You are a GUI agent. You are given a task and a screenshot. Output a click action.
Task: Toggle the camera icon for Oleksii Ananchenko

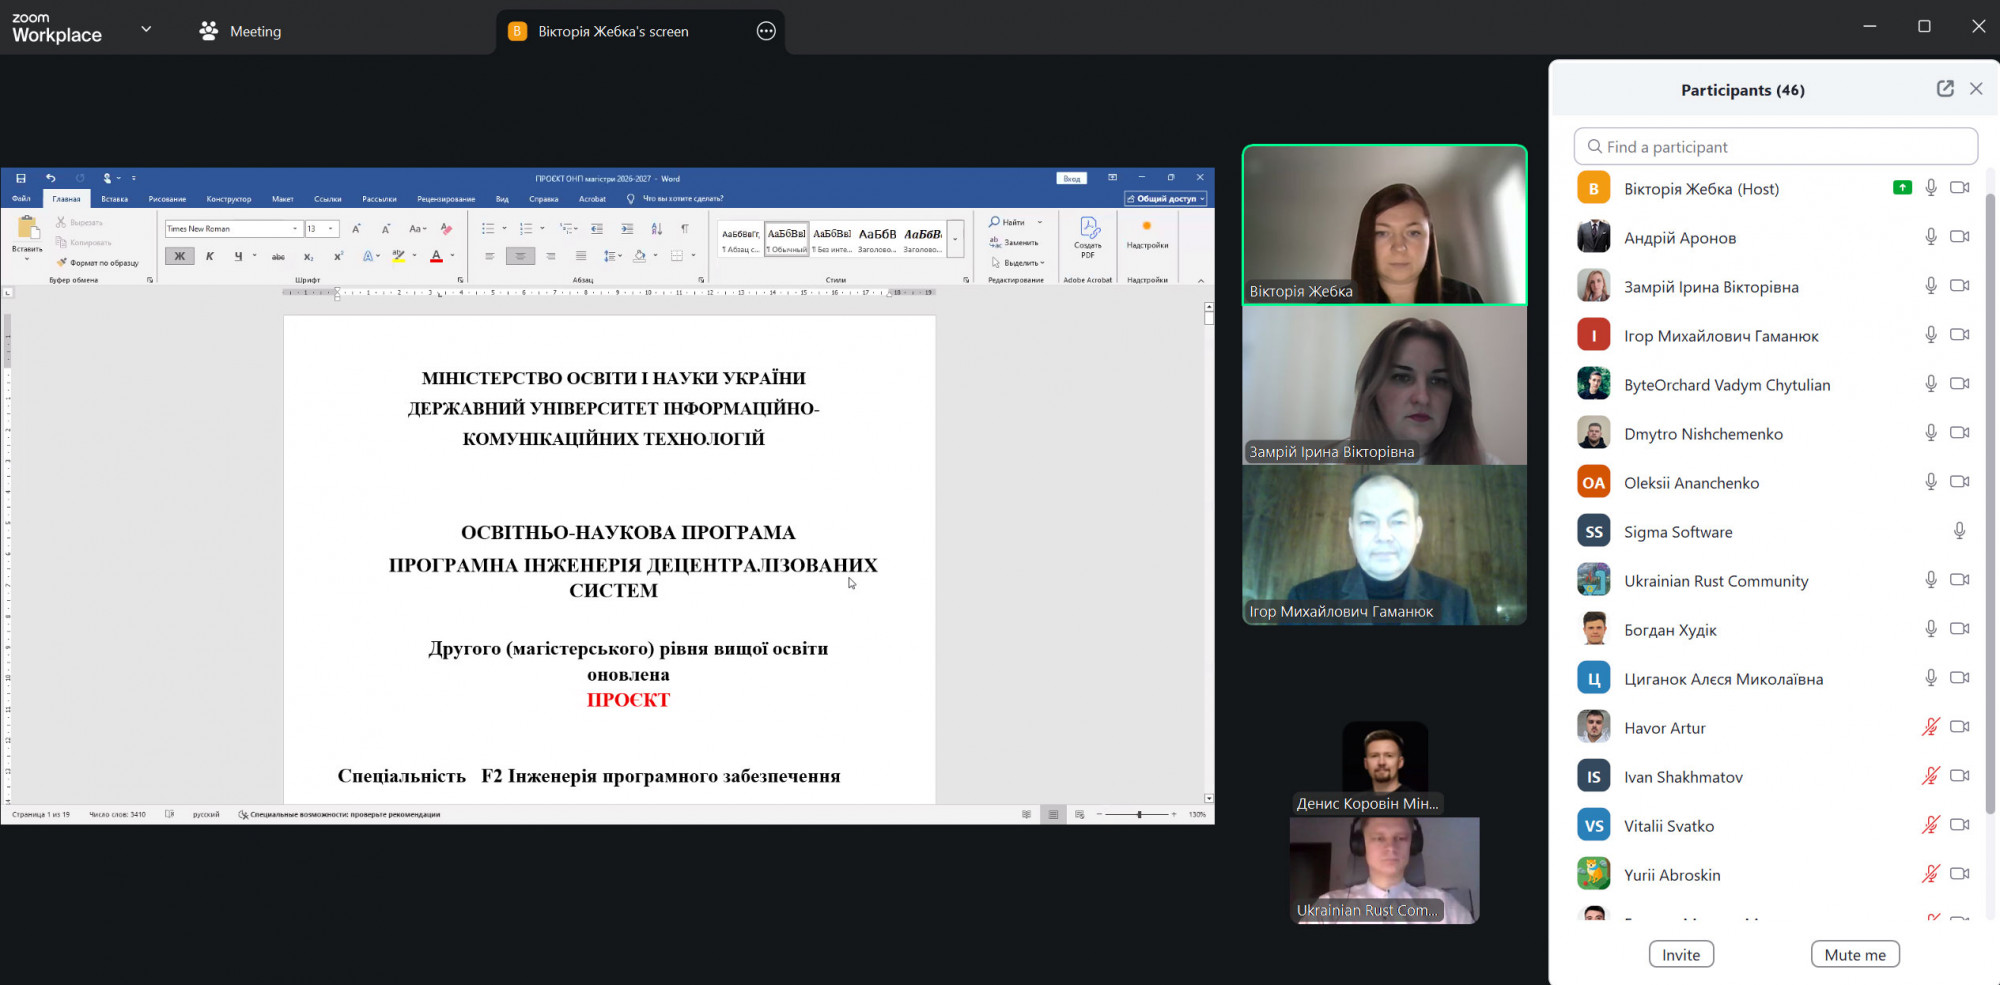click(1960, 482)
